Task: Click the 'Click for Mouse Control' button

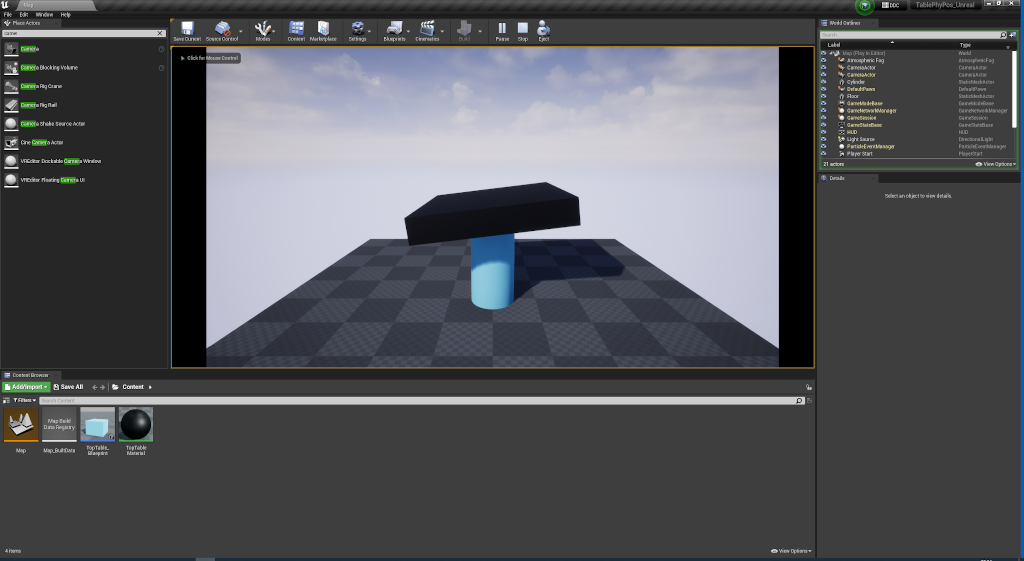Action: coord(210,58)
